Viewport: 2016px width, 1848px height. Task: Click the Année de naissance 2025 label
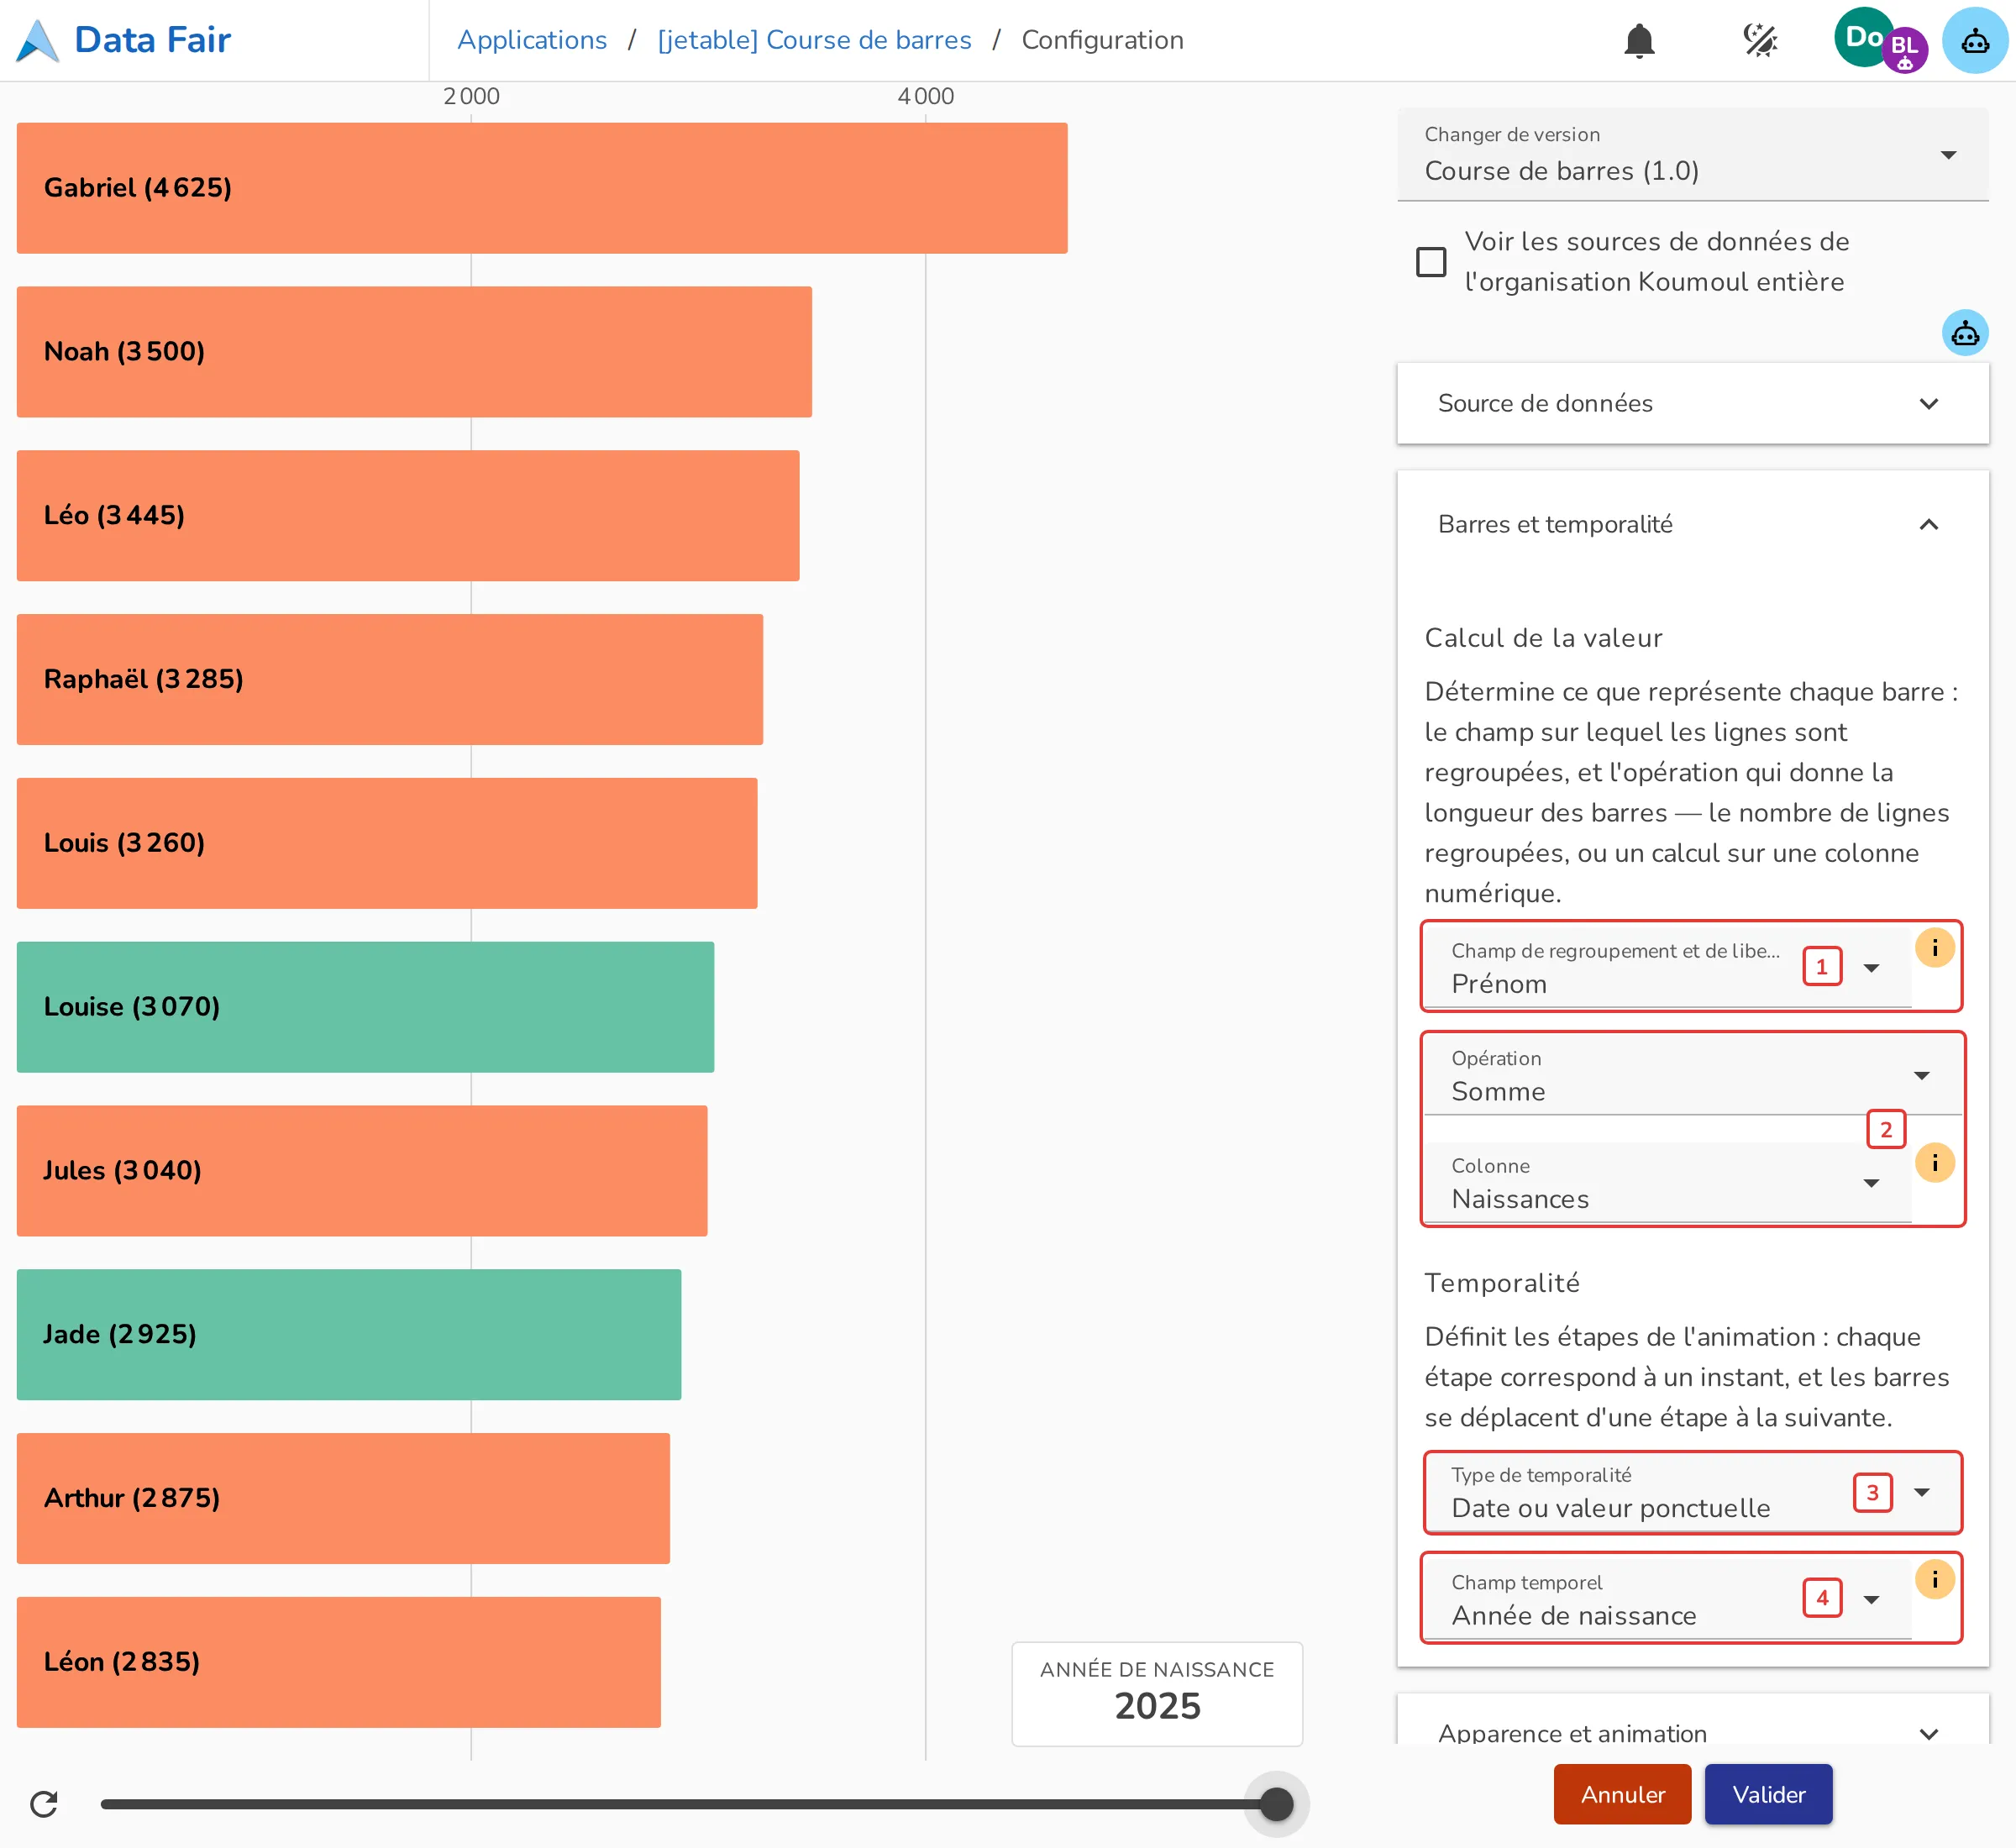pos(1157,1693)
